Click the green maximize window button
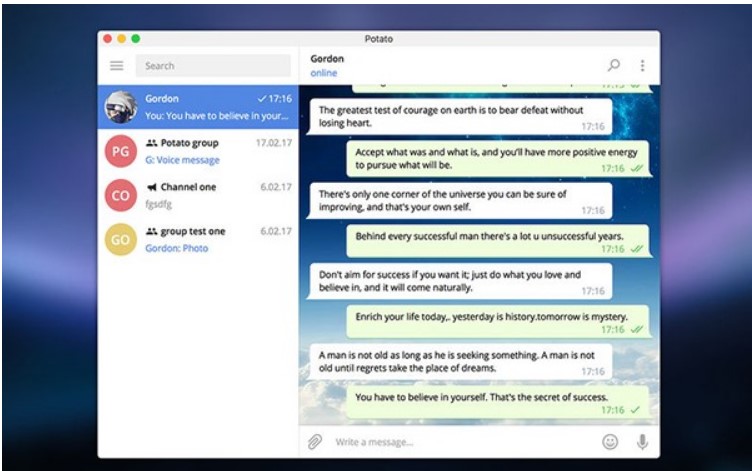Screen dimensions: 752x471 (136, 38)
